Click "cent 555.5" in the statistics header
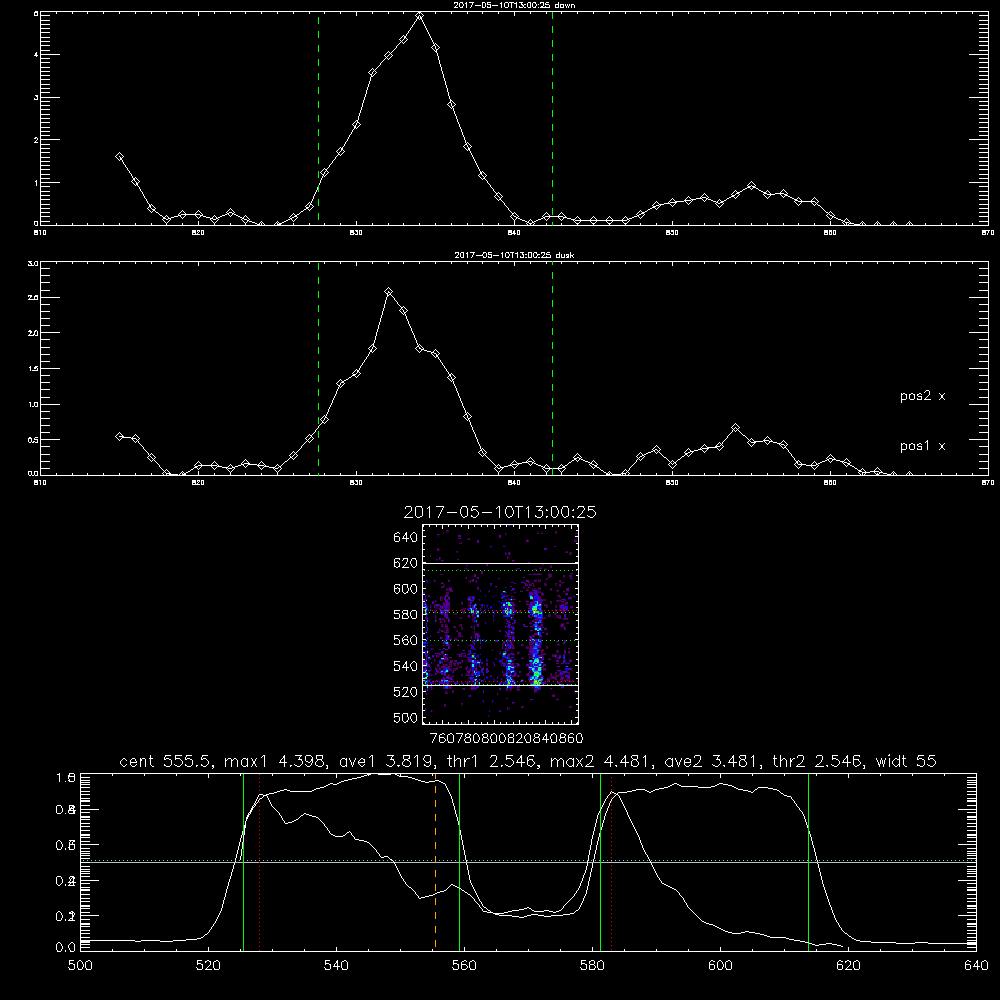This screenshot has height=1000, width=1000. (x=169, y=761)
